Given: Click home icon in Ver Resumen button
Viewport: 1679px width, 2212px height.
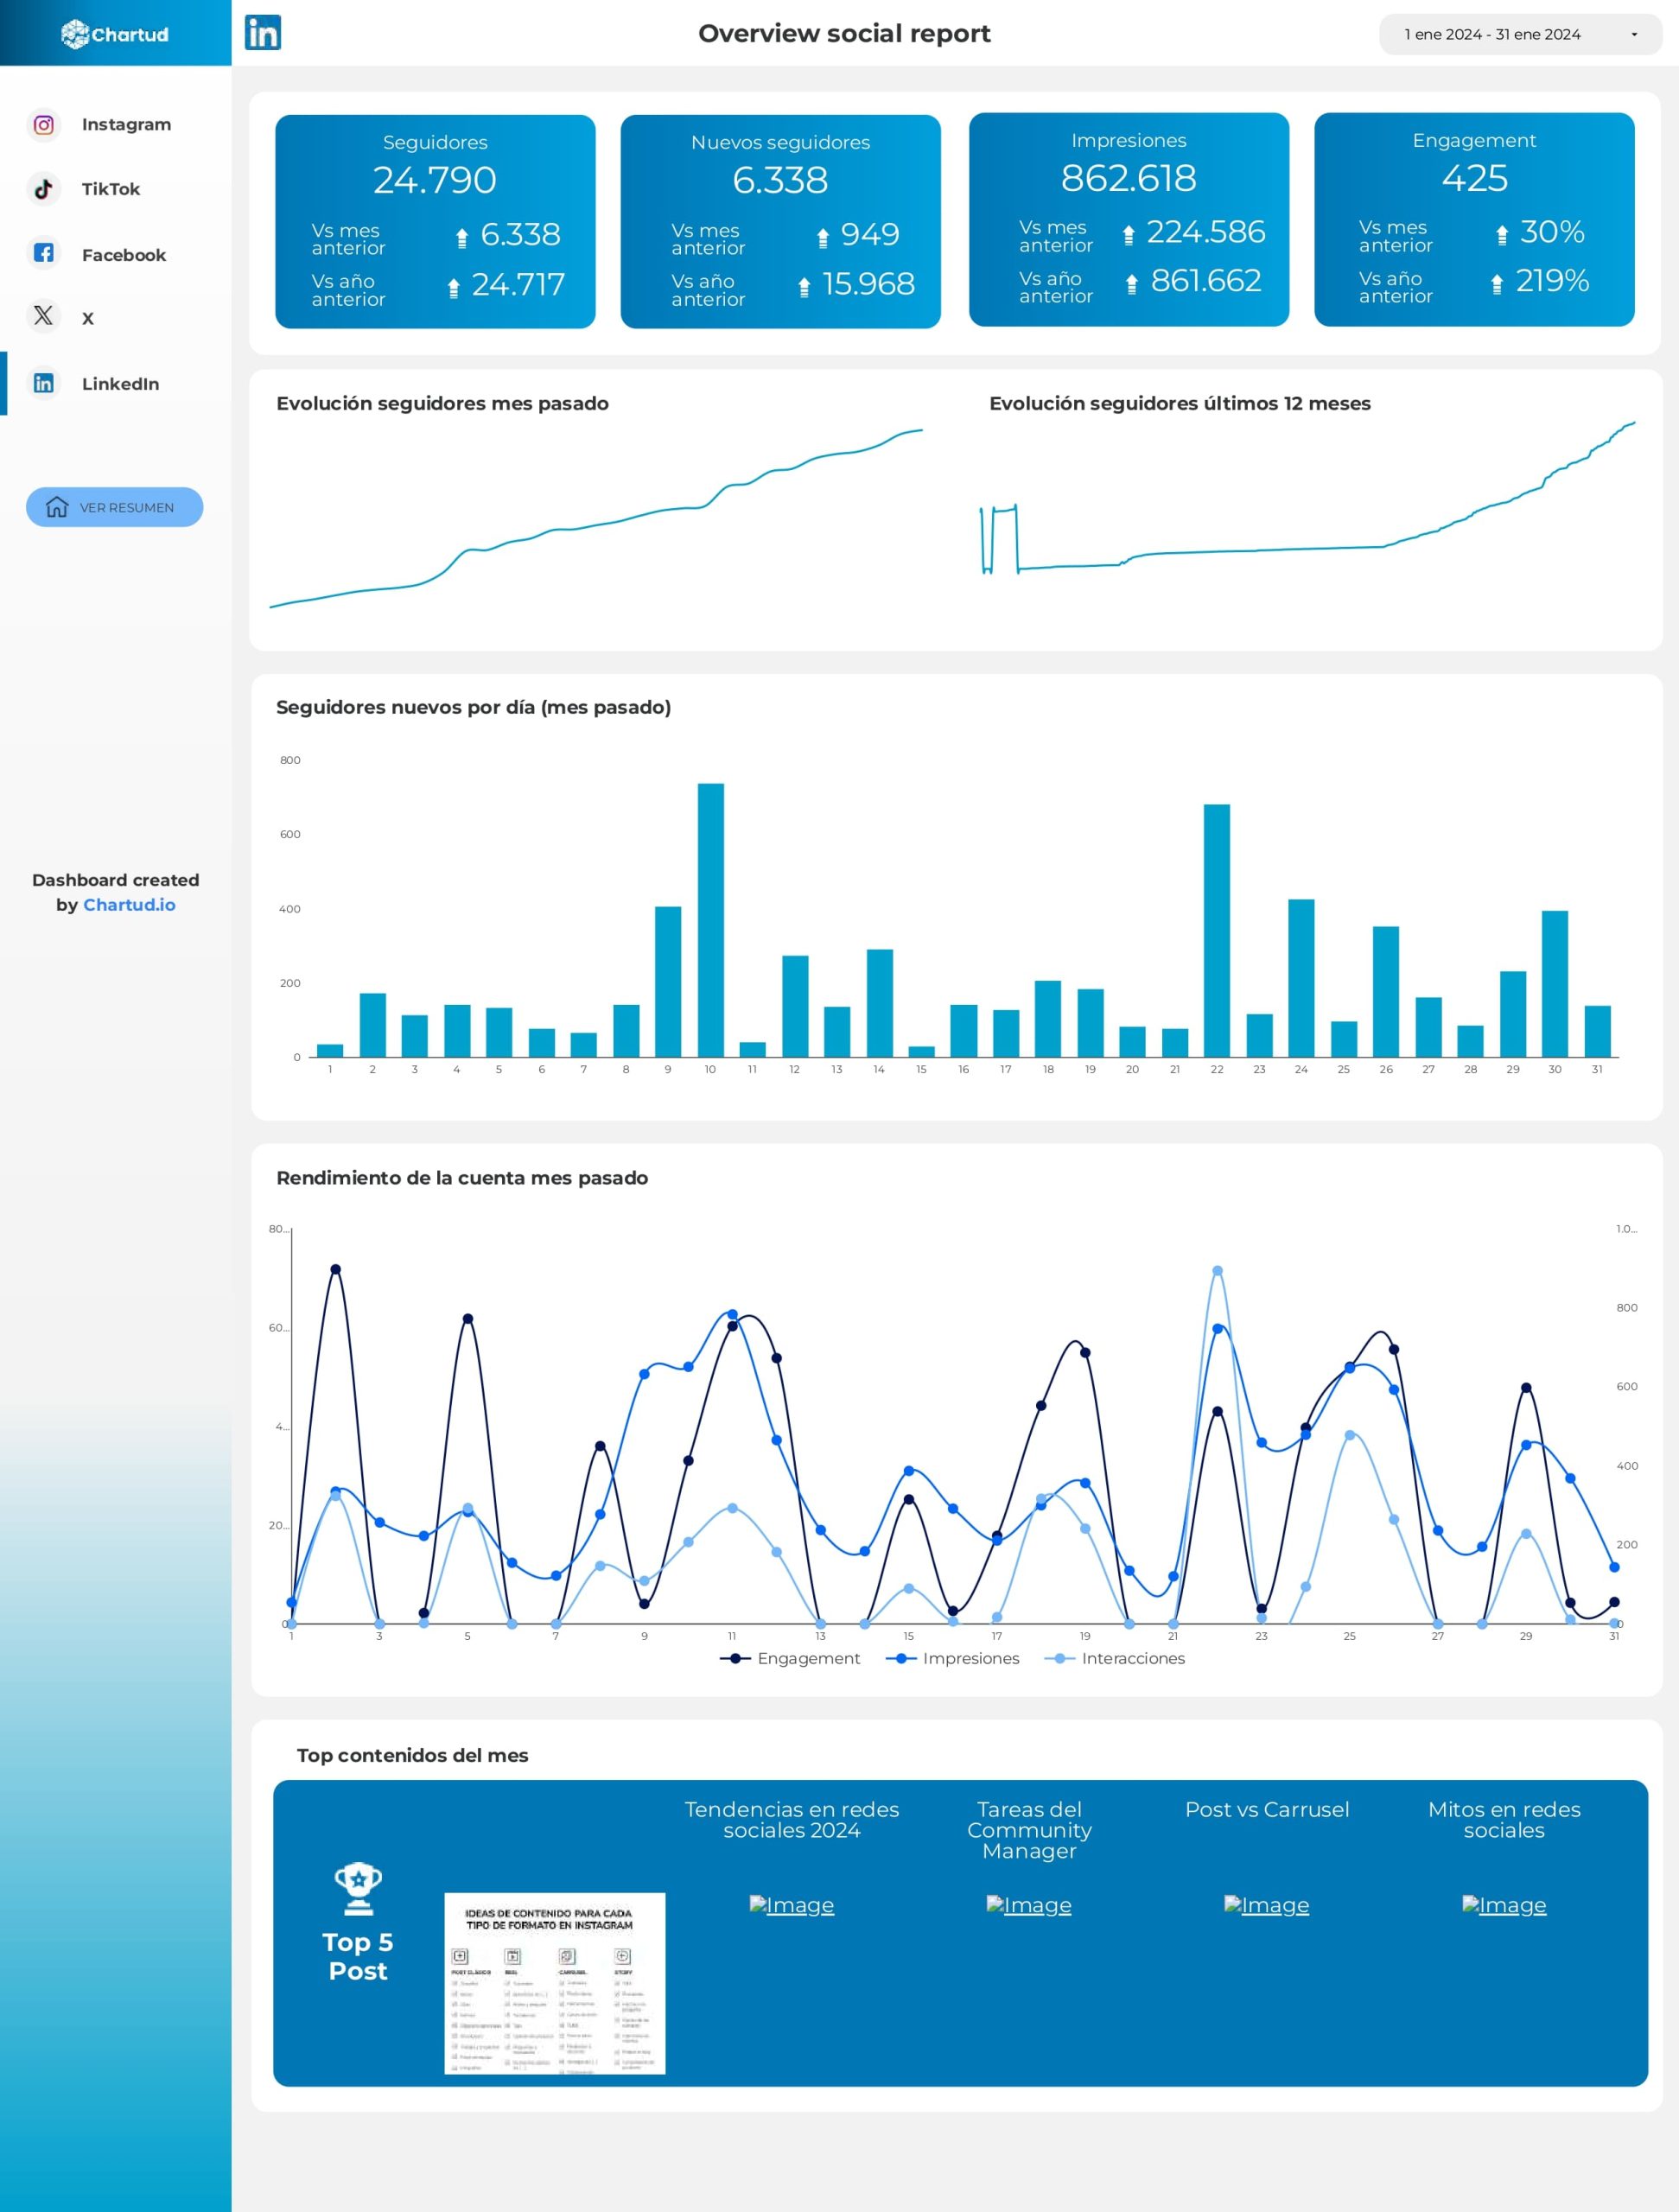Looking at the screenshot, I should (57, 507).
